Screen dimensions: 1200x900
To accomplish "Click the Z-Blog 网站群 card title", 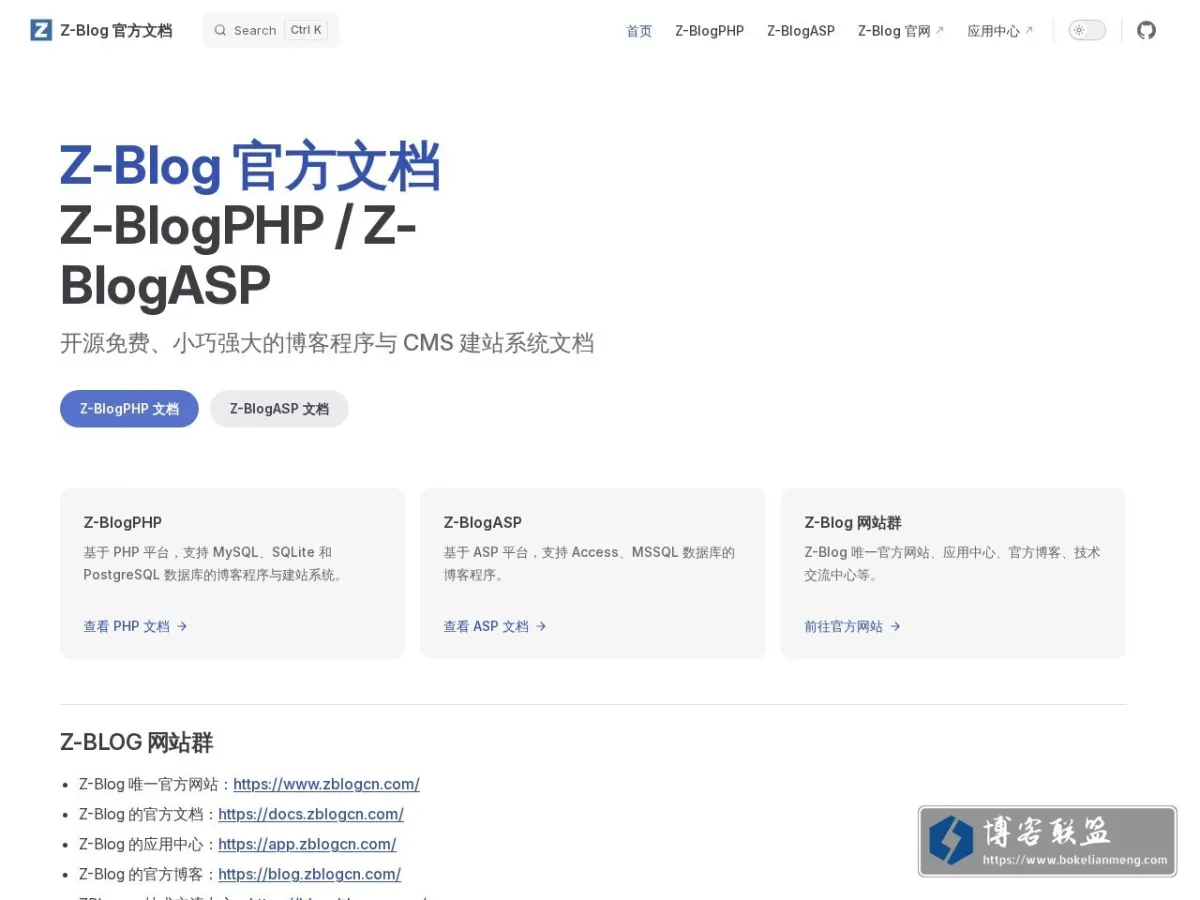I will click(x=853, y=522).
